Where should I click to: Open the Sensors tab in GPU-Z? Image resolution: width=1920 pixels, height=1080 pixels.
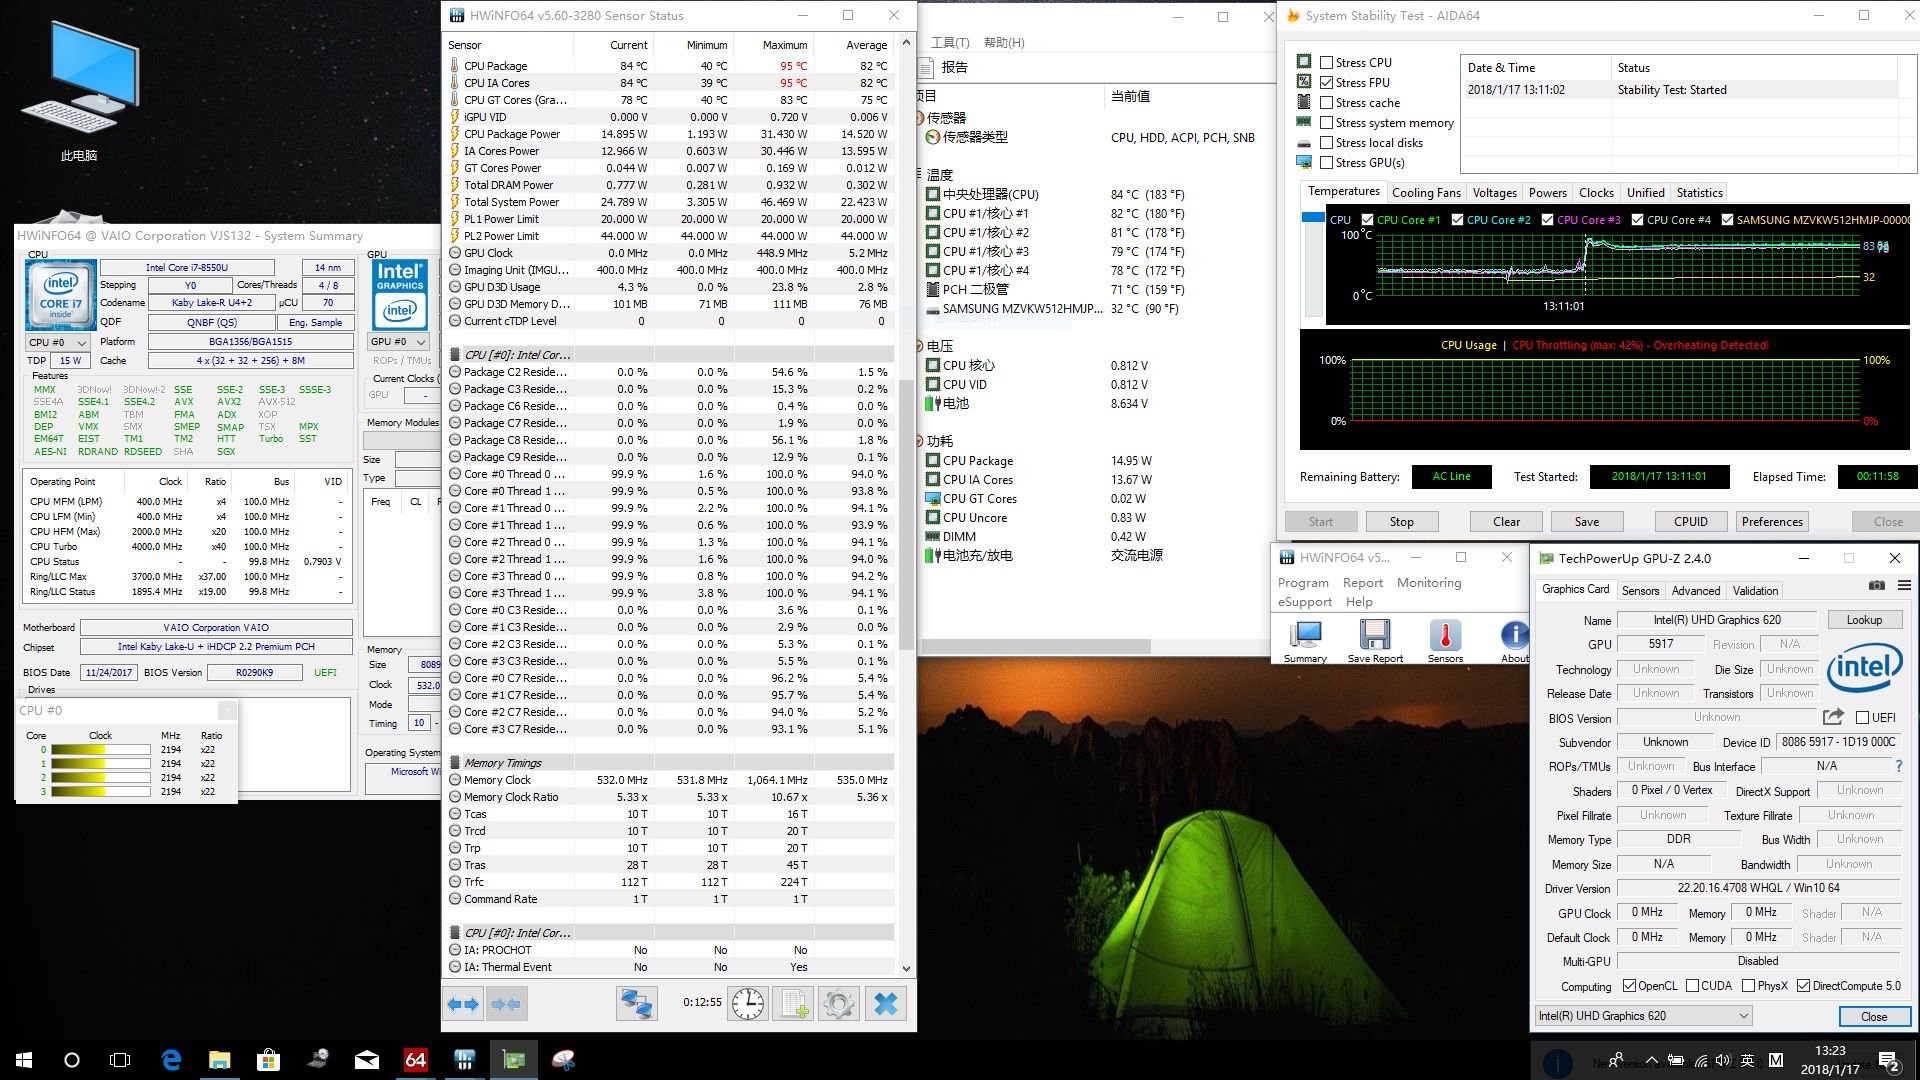(x=1640, y=590)
